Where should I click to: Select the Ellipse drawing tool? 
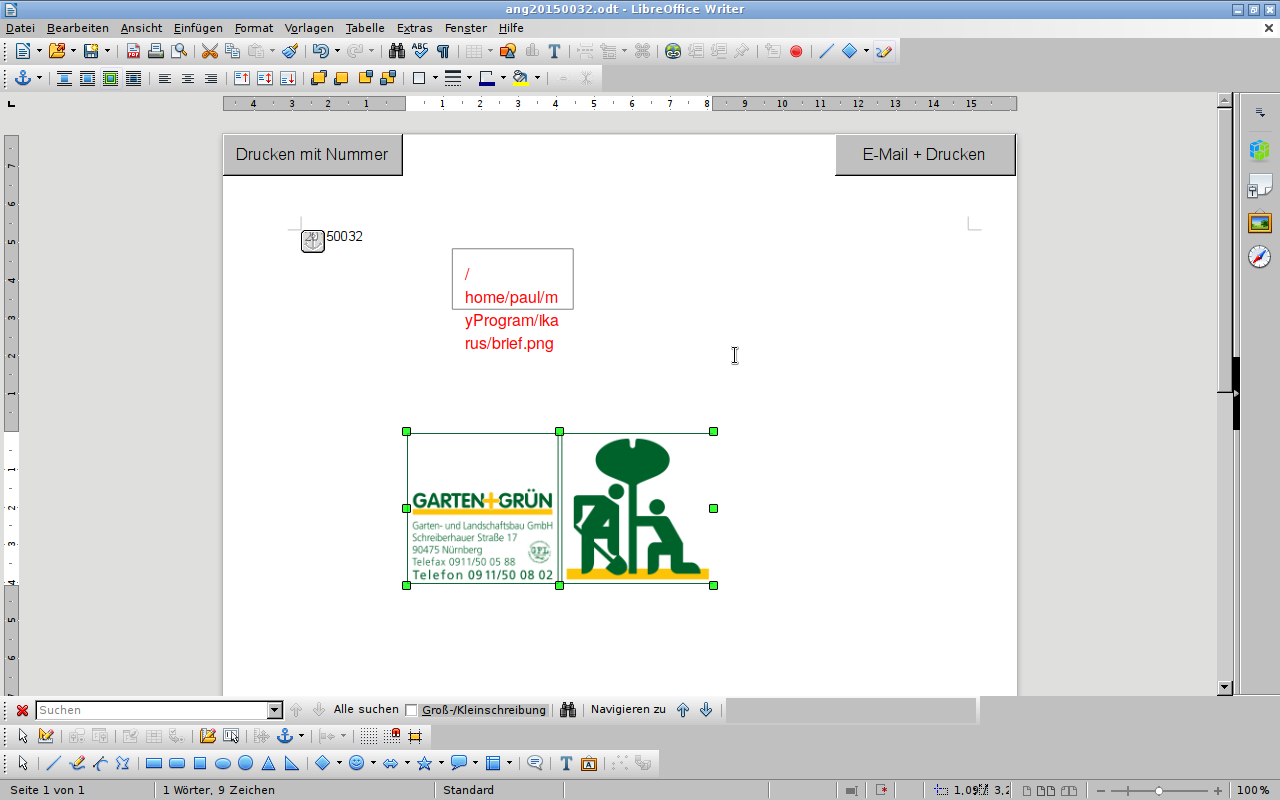point(223,763)
